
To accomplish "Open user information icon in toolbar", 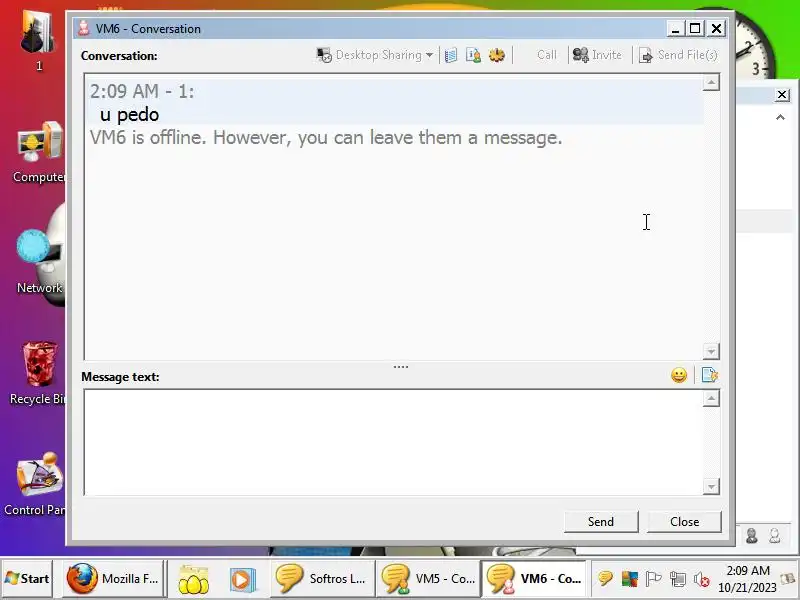I will (x=473, y=55).
